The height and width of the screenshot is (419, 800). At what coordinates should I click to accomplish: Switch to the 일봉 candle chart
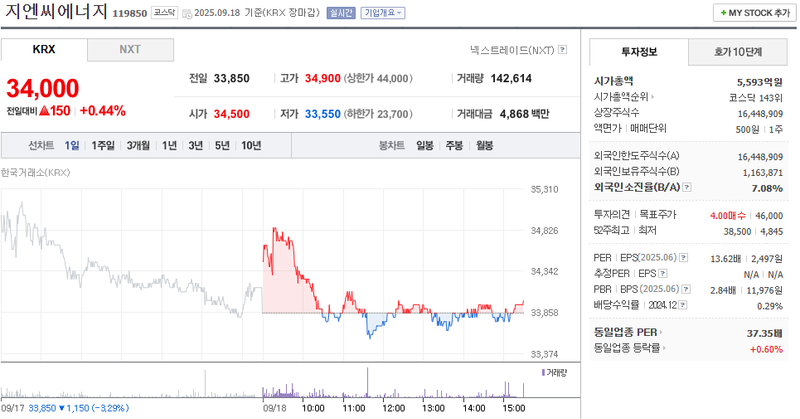(x=425, y=145)
